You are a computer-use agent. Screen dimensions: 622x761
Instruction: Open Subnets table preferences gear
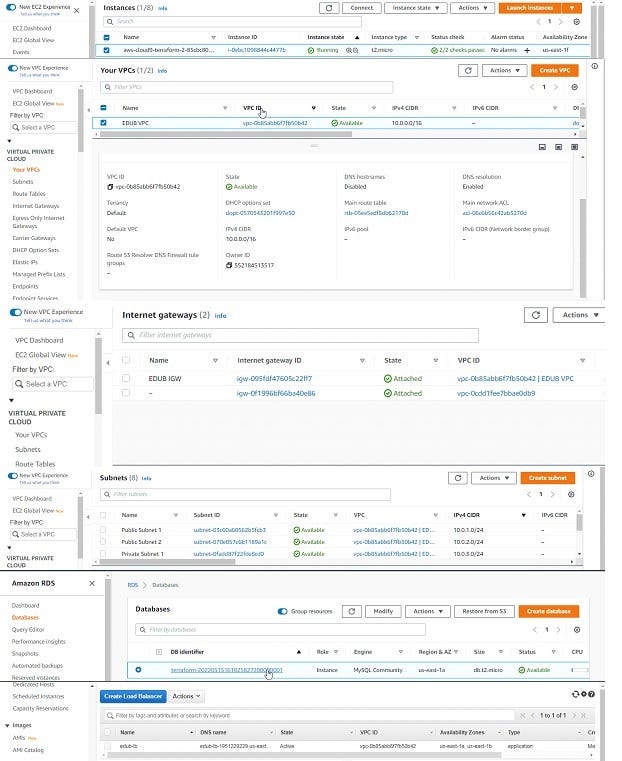point(571,495)
